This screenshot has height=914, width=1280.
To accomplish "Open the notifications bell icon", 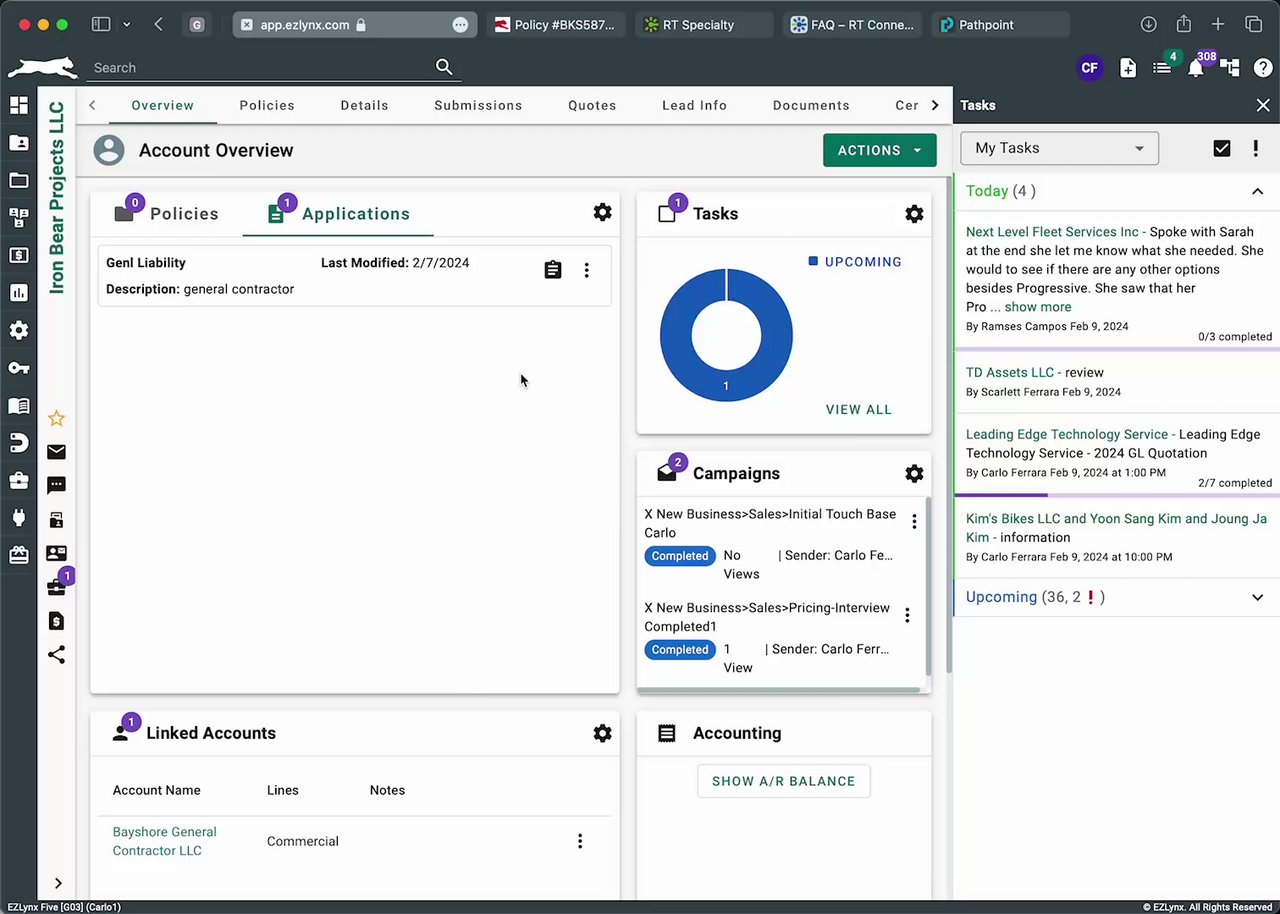I will [1196, 68].
